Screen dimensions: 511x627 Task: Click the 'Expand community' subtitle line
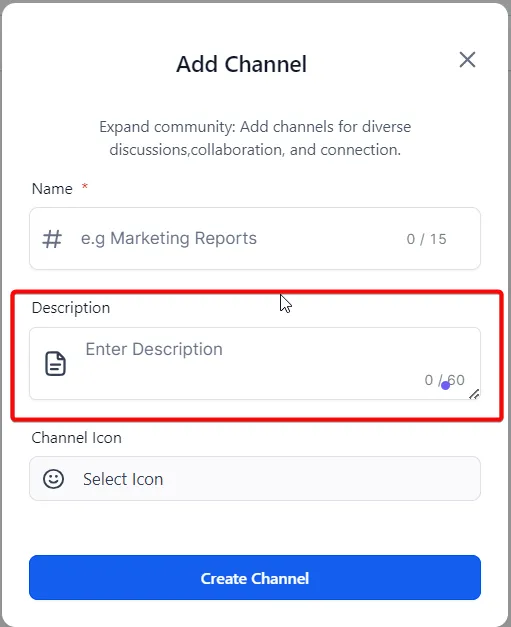(x=255, y=127)
